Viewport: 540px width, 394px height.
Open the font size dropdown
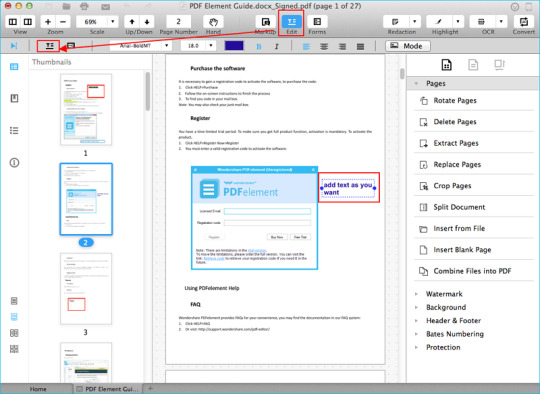click(198, 46)
